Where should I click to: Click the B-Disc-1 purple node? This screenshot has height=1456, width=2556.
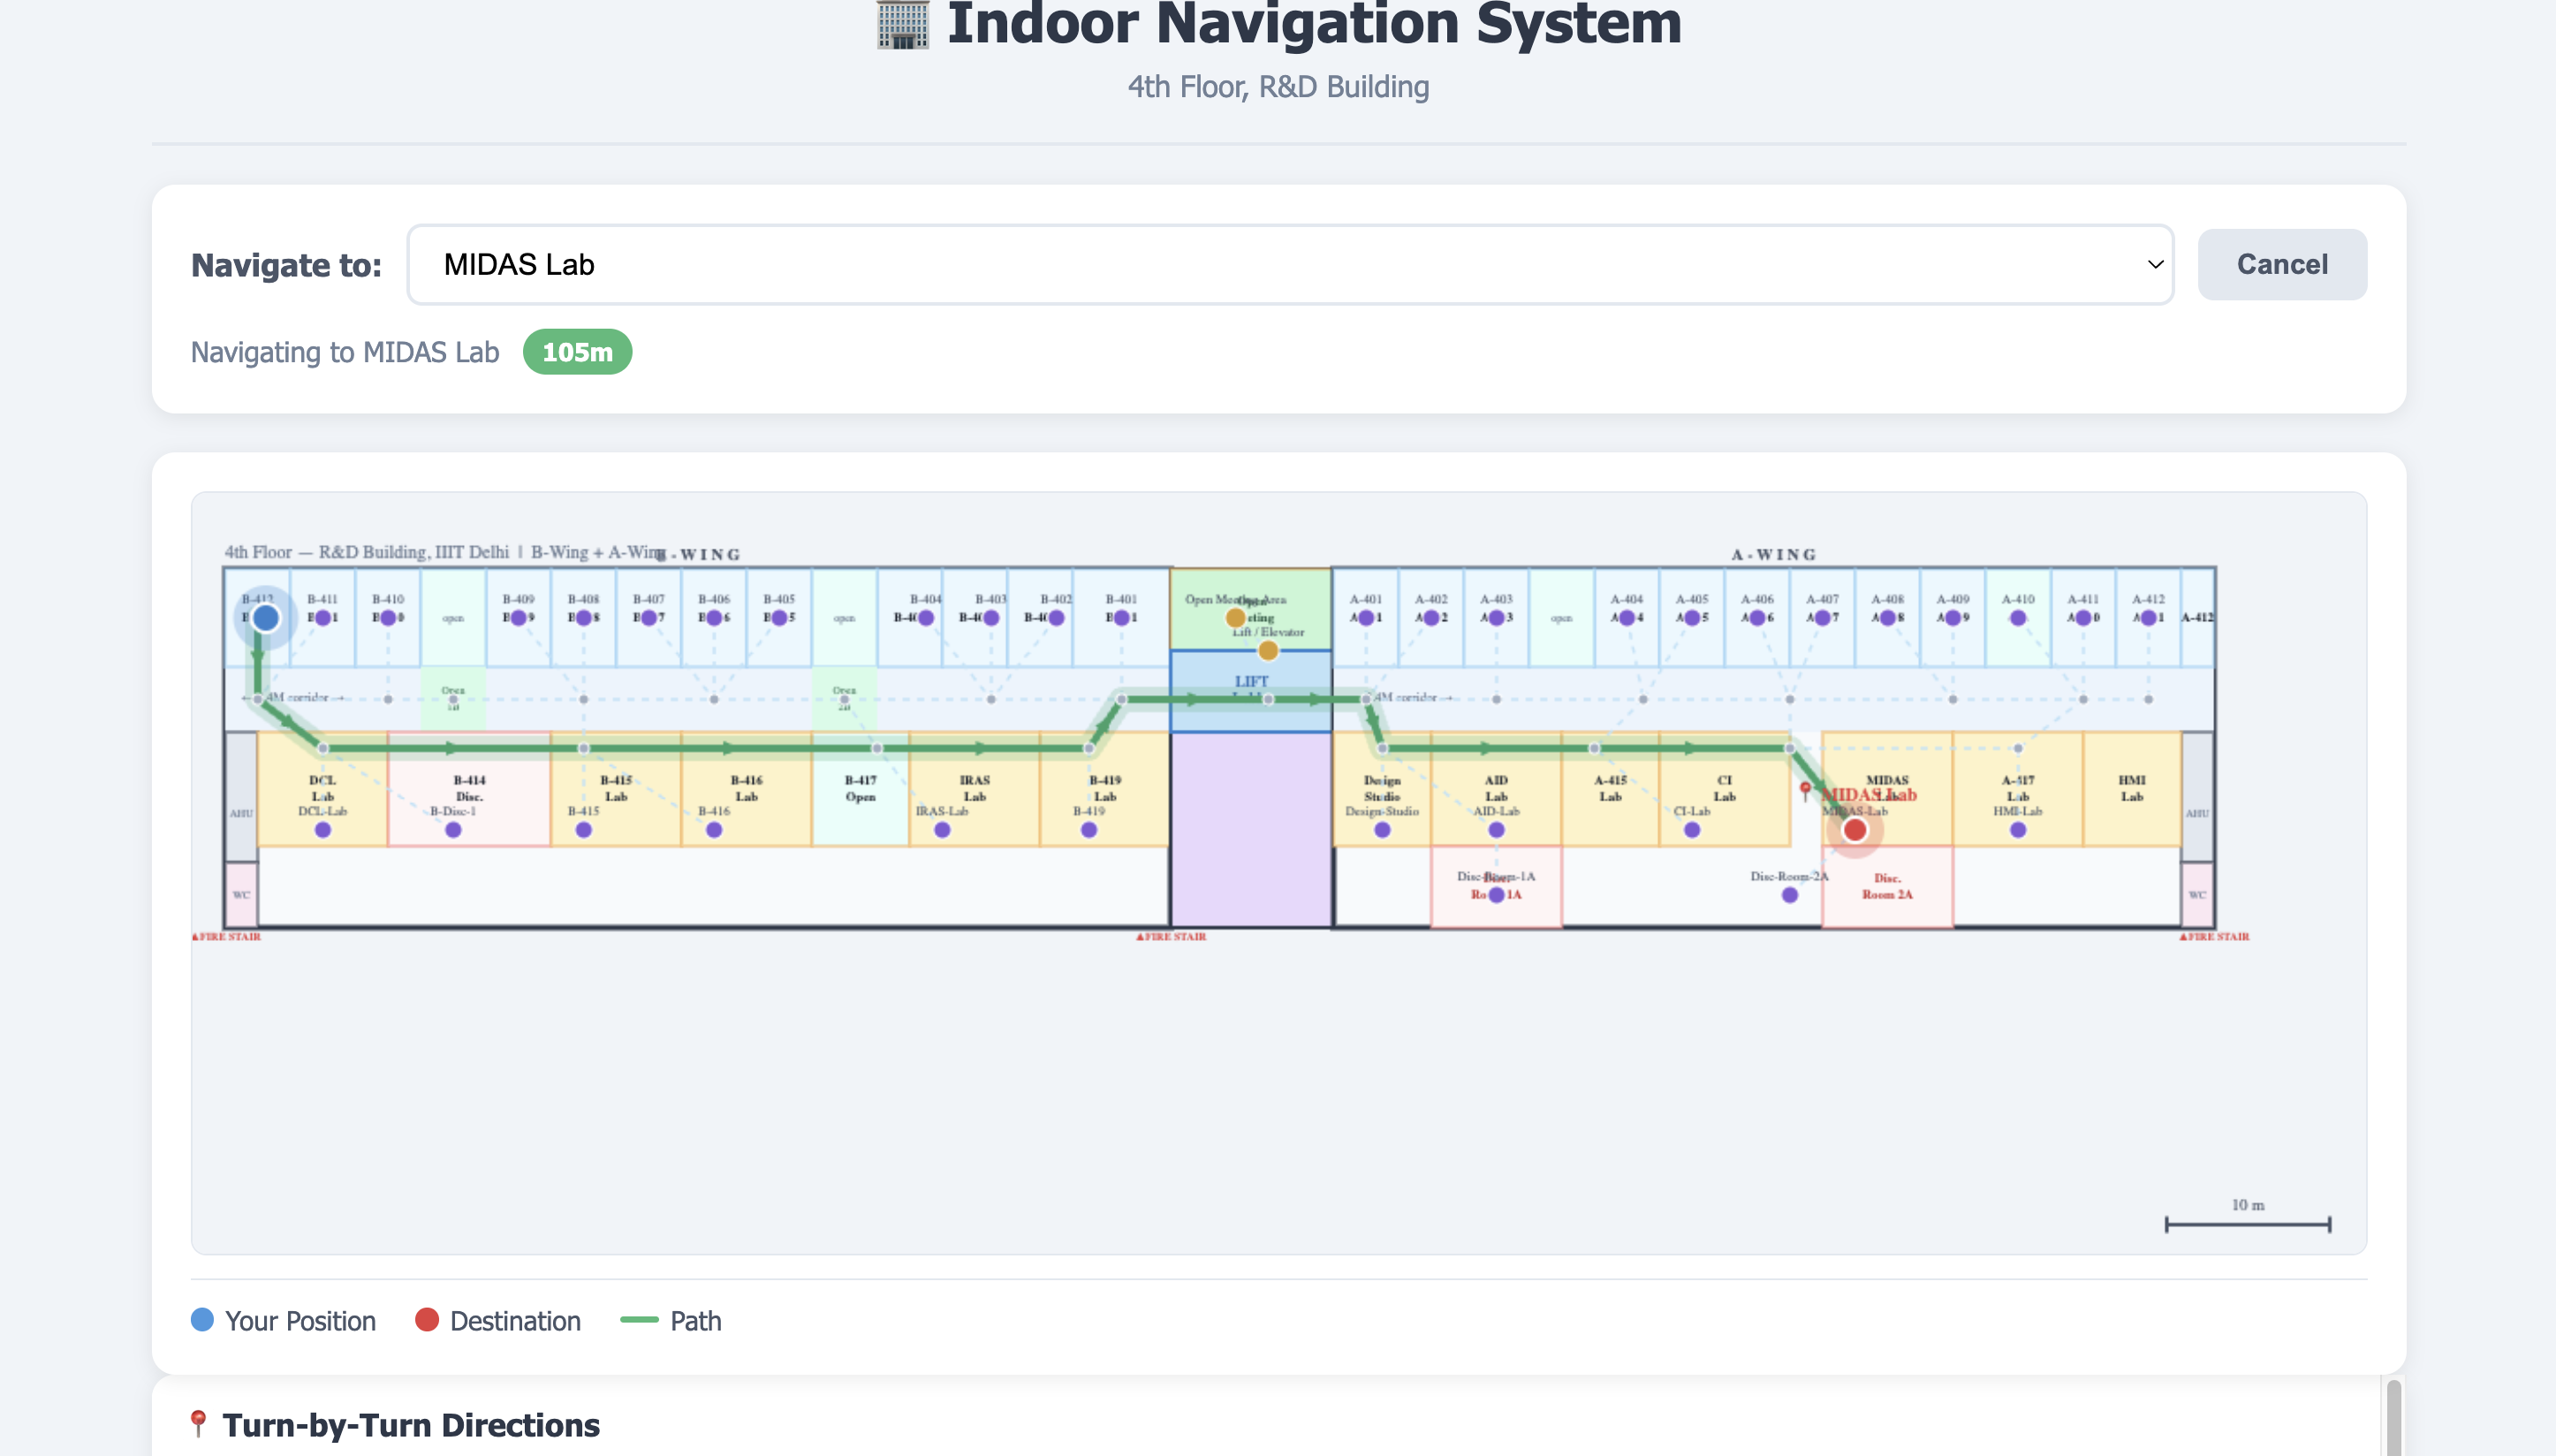(453, 830)
